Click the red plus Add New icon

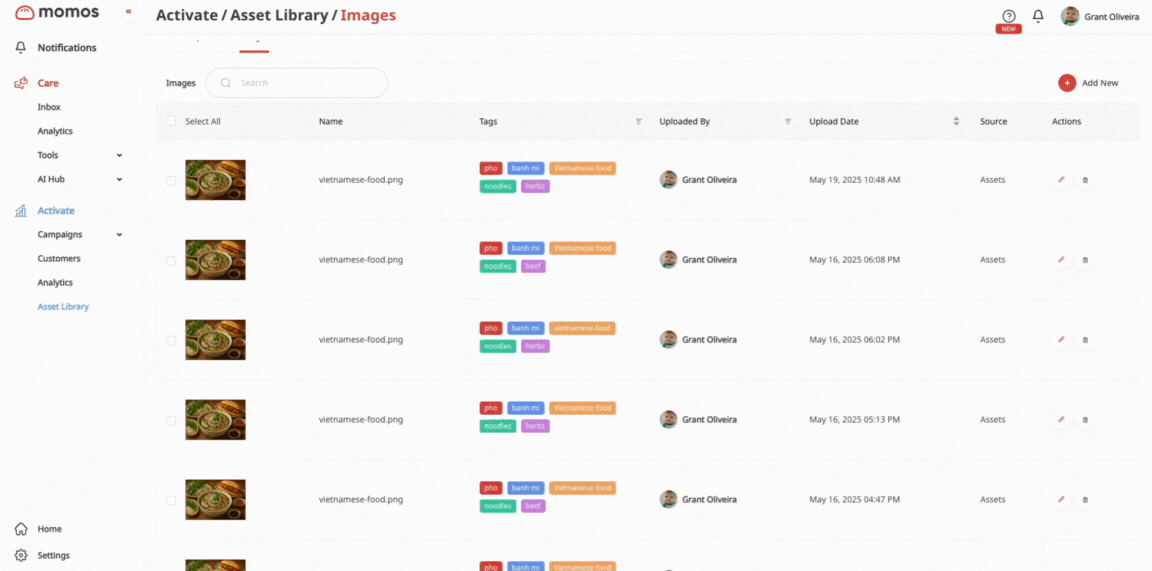(x=1067, y=83)
